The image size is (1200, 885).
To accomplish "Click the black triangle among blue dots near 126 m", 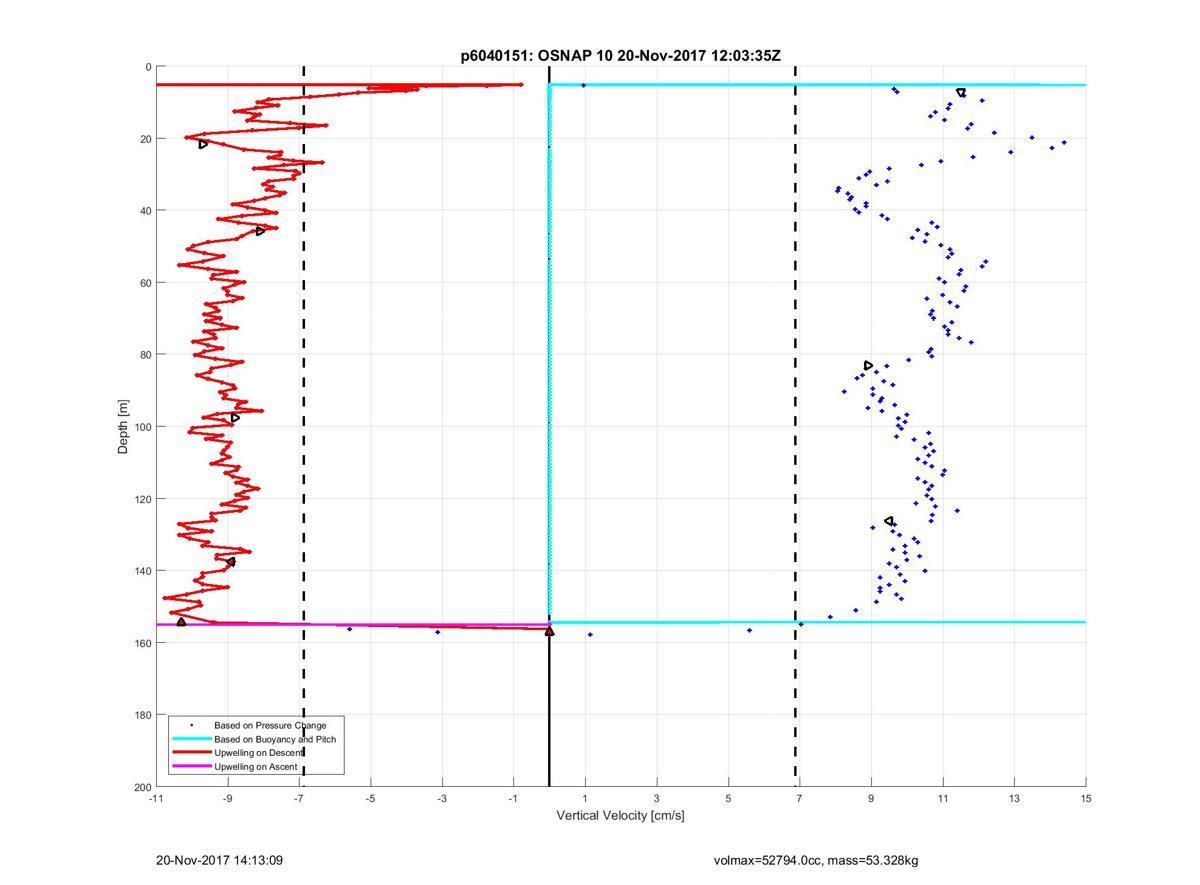I will [889, 521].
